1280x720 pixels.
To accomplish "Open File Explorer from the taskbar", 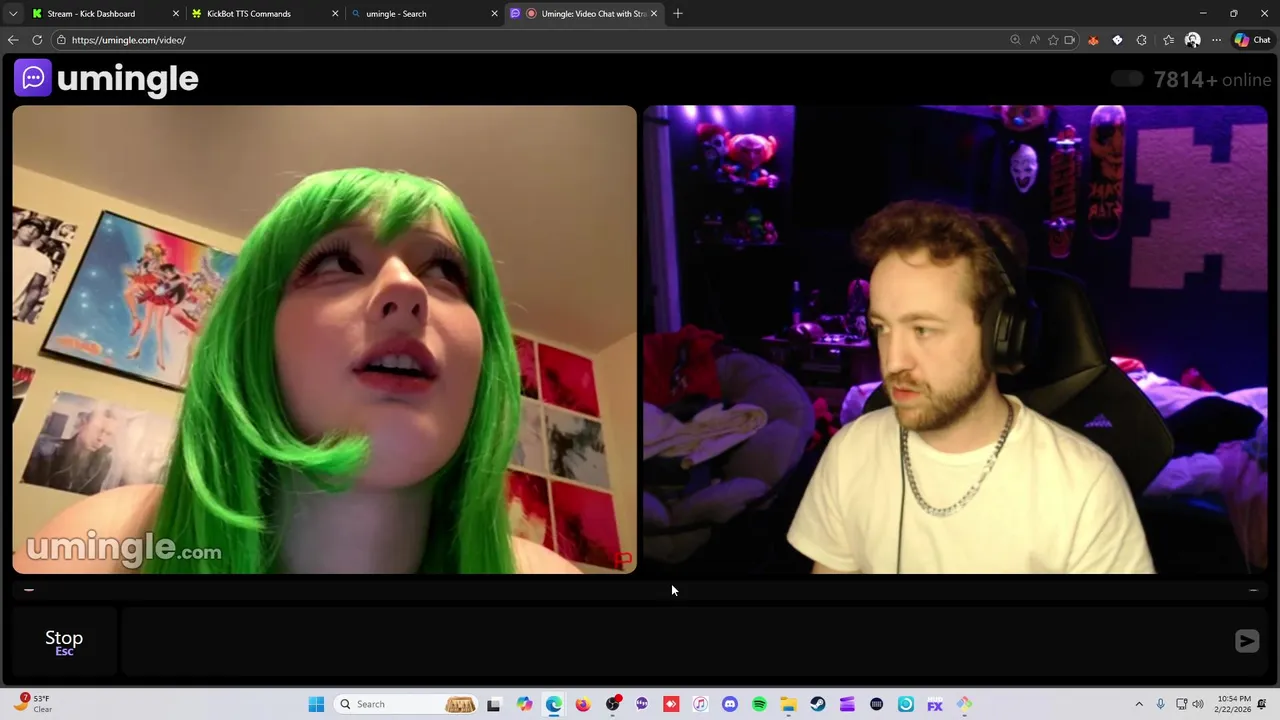I will point(788,704).
